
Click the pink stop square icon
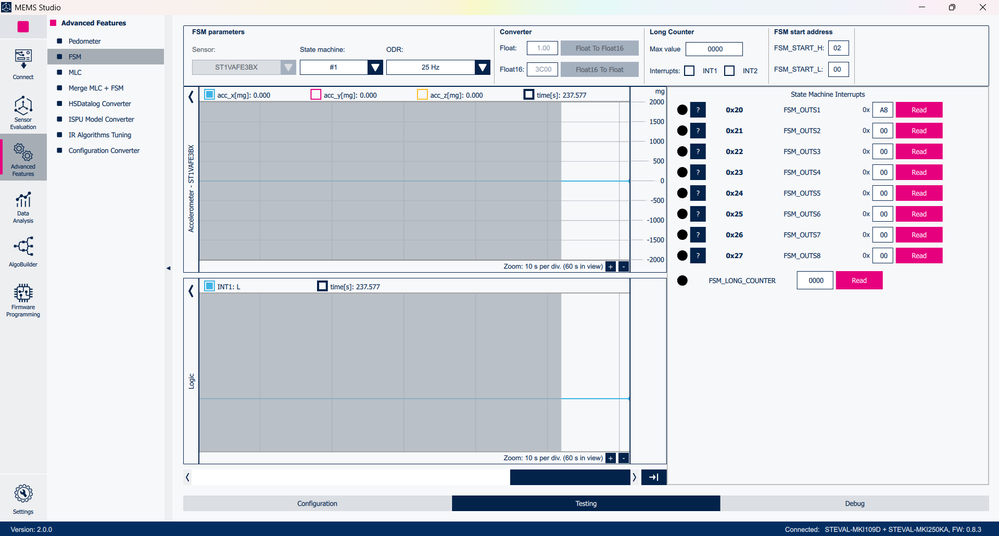(23, 27)
